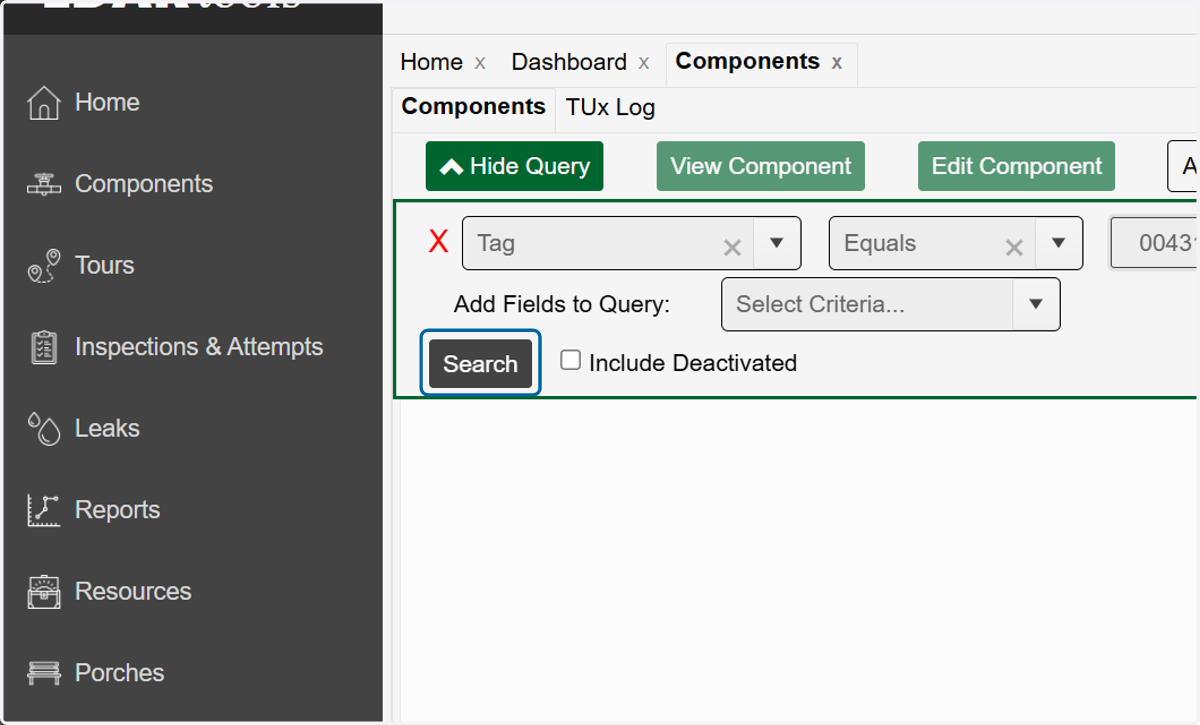Open the Tag field dropdown arrow
Viewport: 1200px width, 725px height.
(776, 243)
